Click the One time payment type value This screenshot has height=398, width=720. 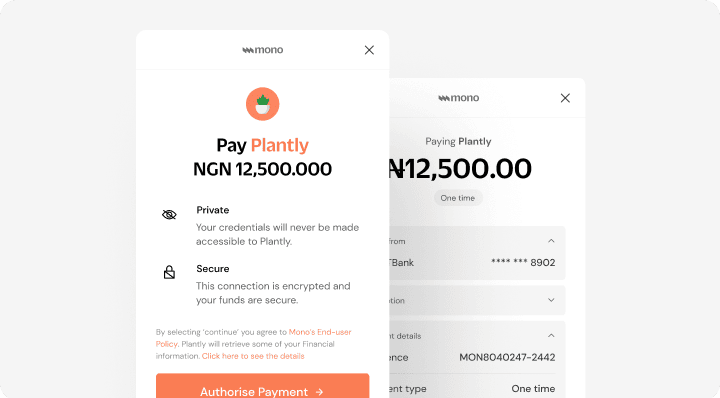click(x=533, y=388)
